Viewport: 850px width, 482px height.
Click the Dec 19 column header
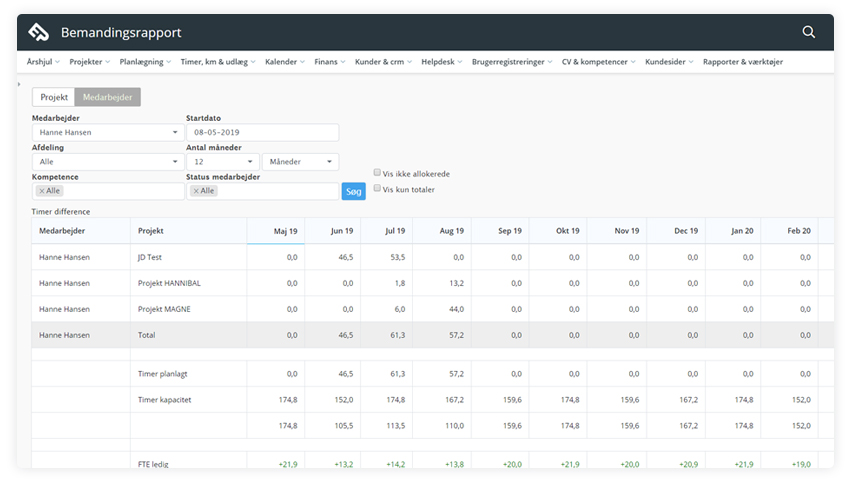click(x=676, y=230)
